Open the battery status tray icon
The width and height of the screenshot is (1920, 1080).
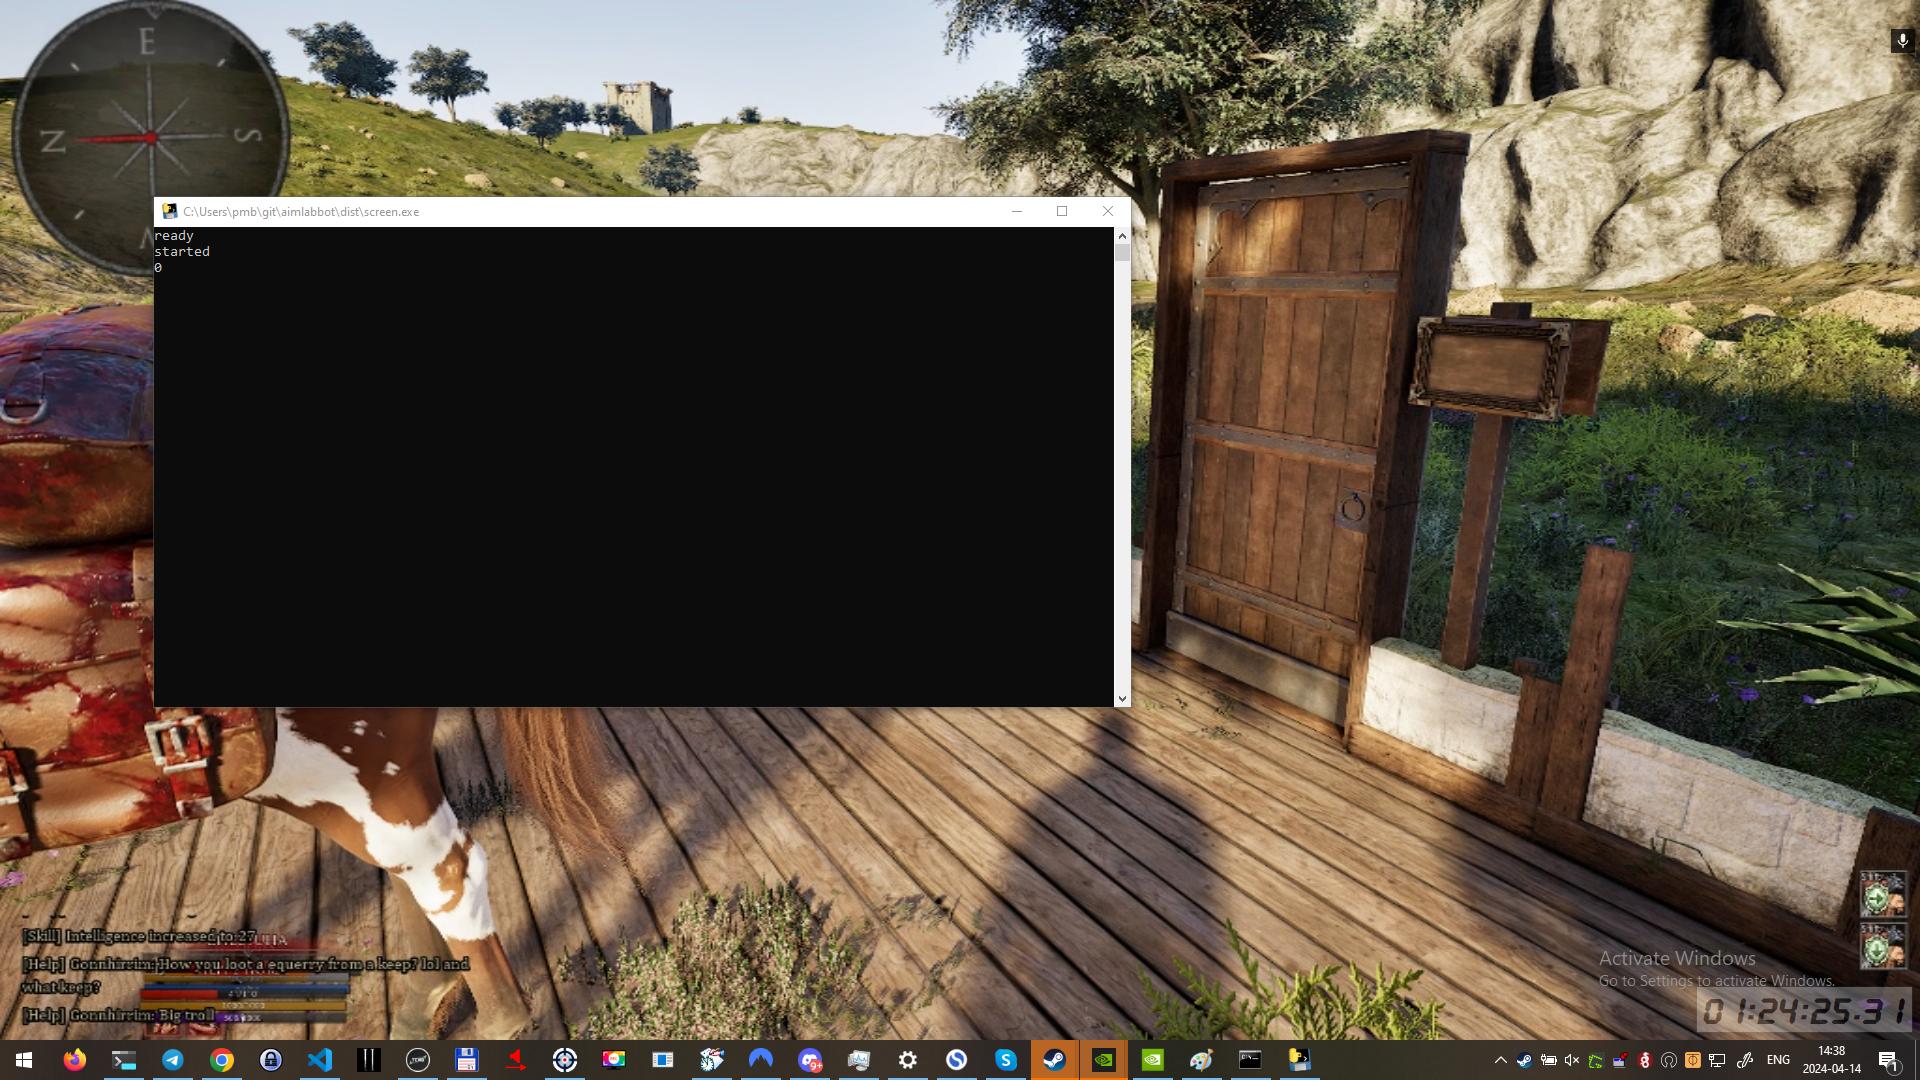coord(1548,1060)
